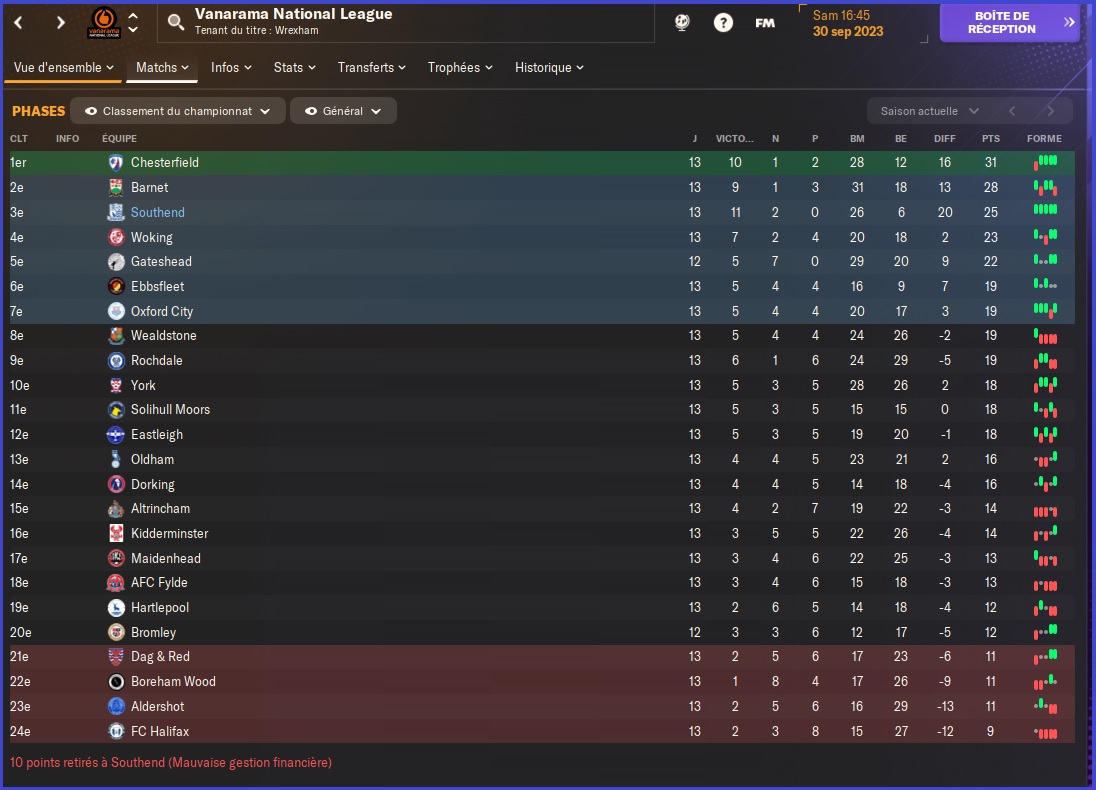Click the FC Halifax club badge

(116, 731)
